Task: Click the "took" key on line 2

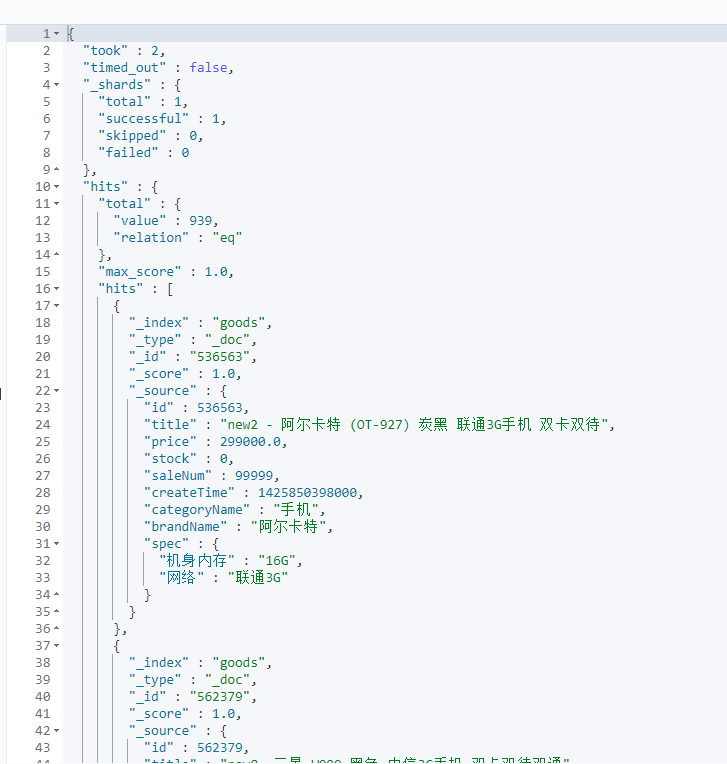Action: pyautogui.click(x=105, y=51)
